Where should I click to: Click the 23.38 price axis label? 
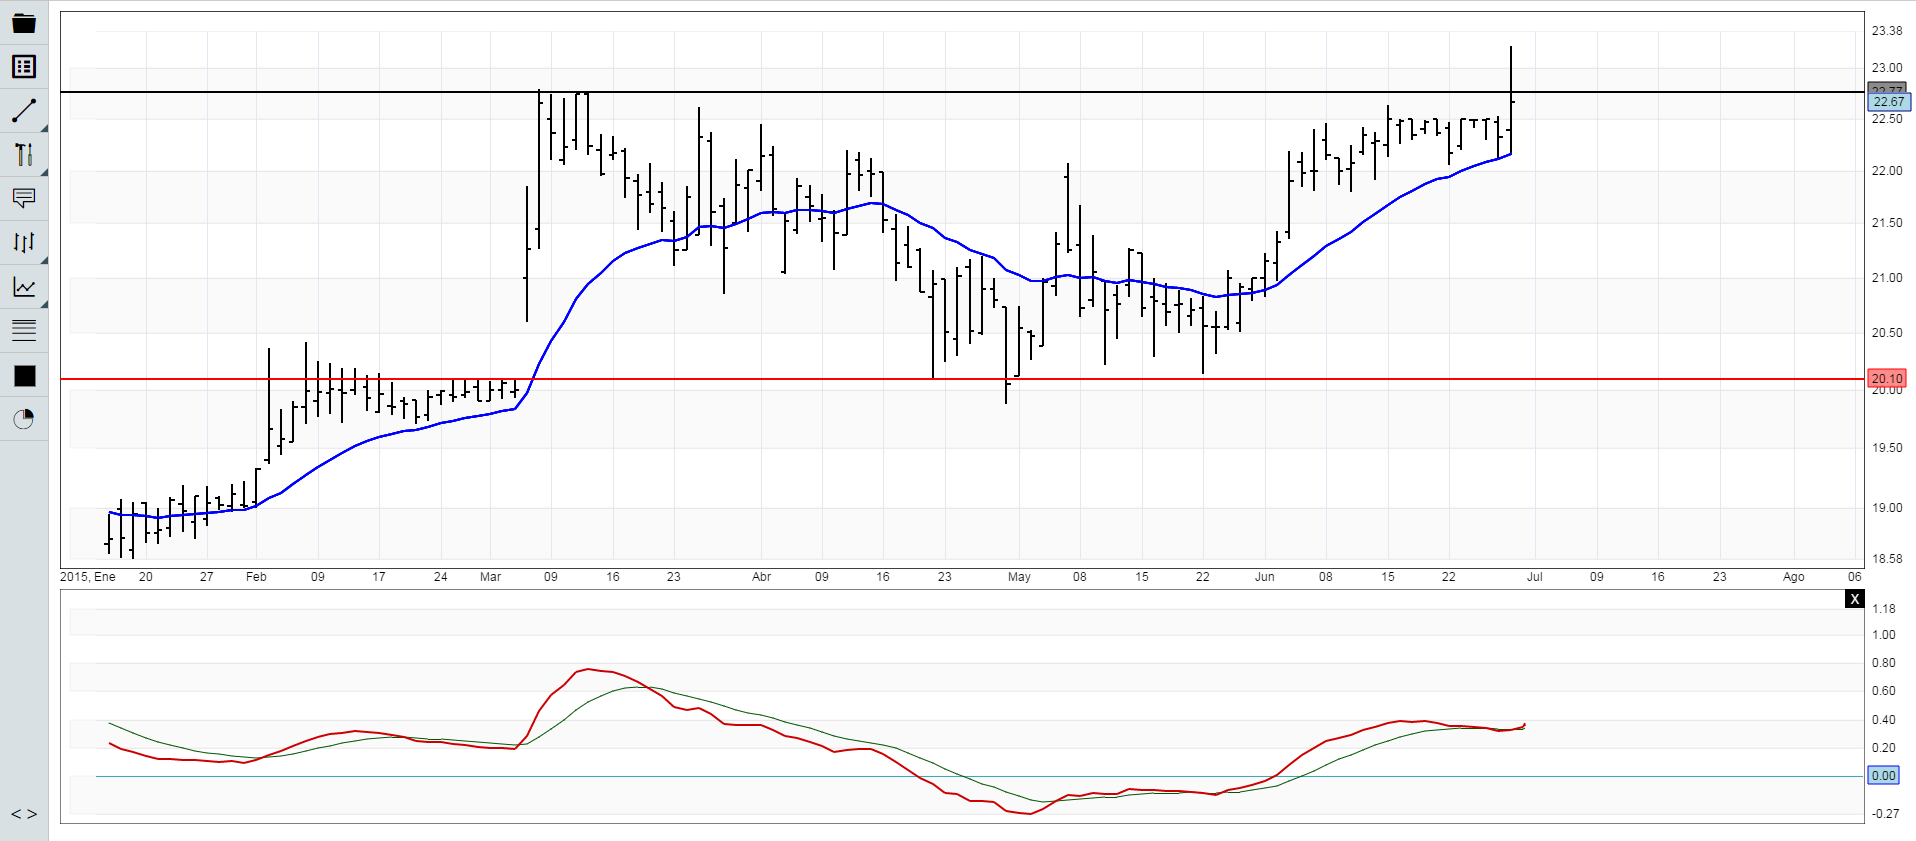click(x=1887, y=31)
